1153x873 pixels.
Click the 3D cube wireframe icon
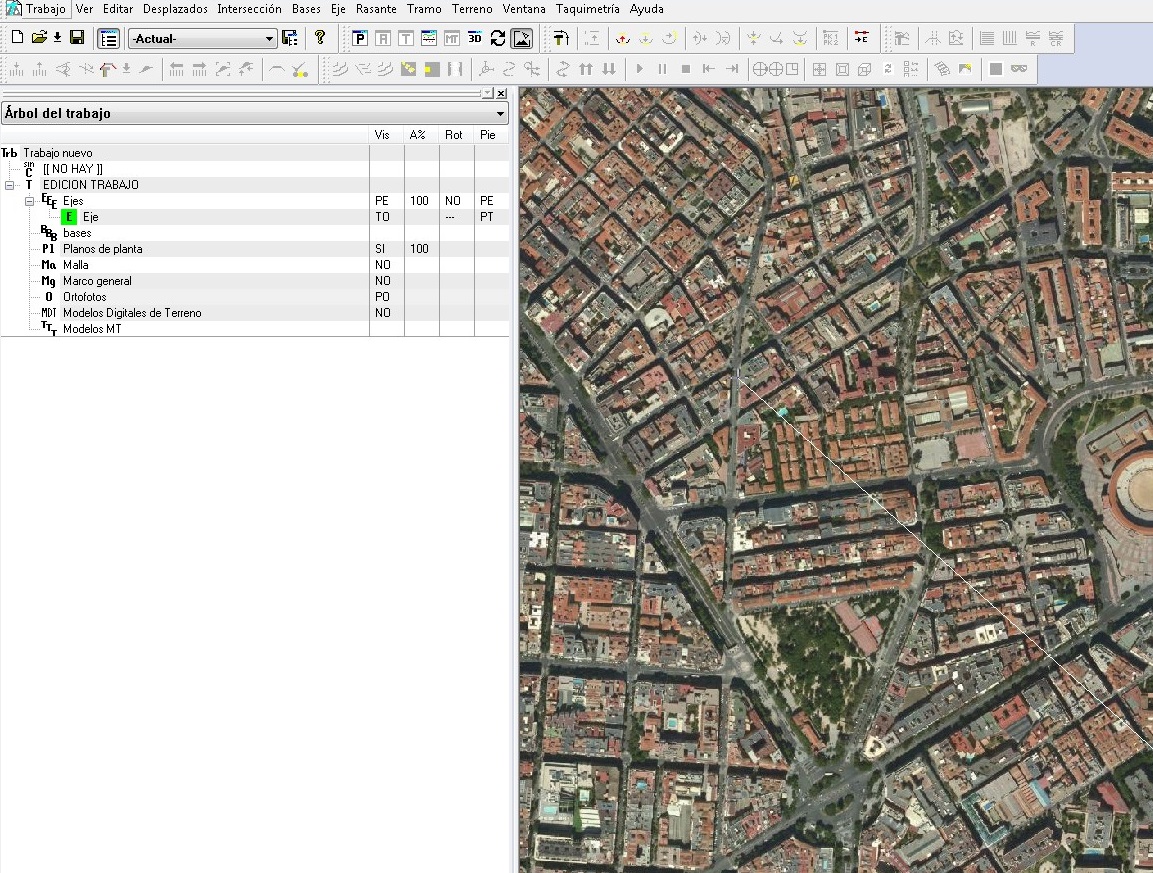pyautogui.click(x=865, y=69)
